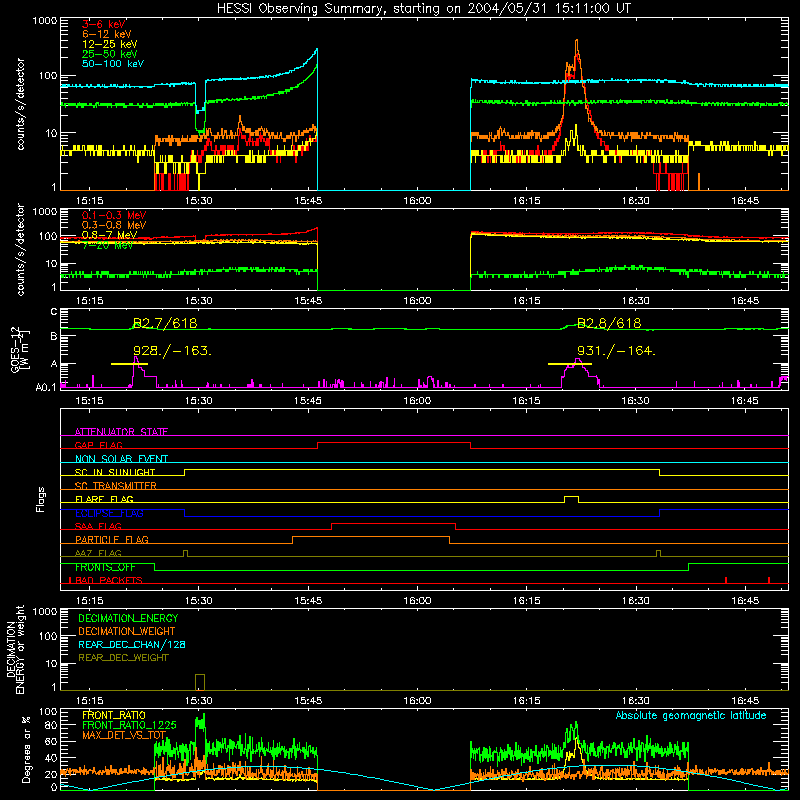The height and width of the screenshot is (800, 800).
Task: Click the B2.7/618 GOES flare annotation
Action: 165,323
